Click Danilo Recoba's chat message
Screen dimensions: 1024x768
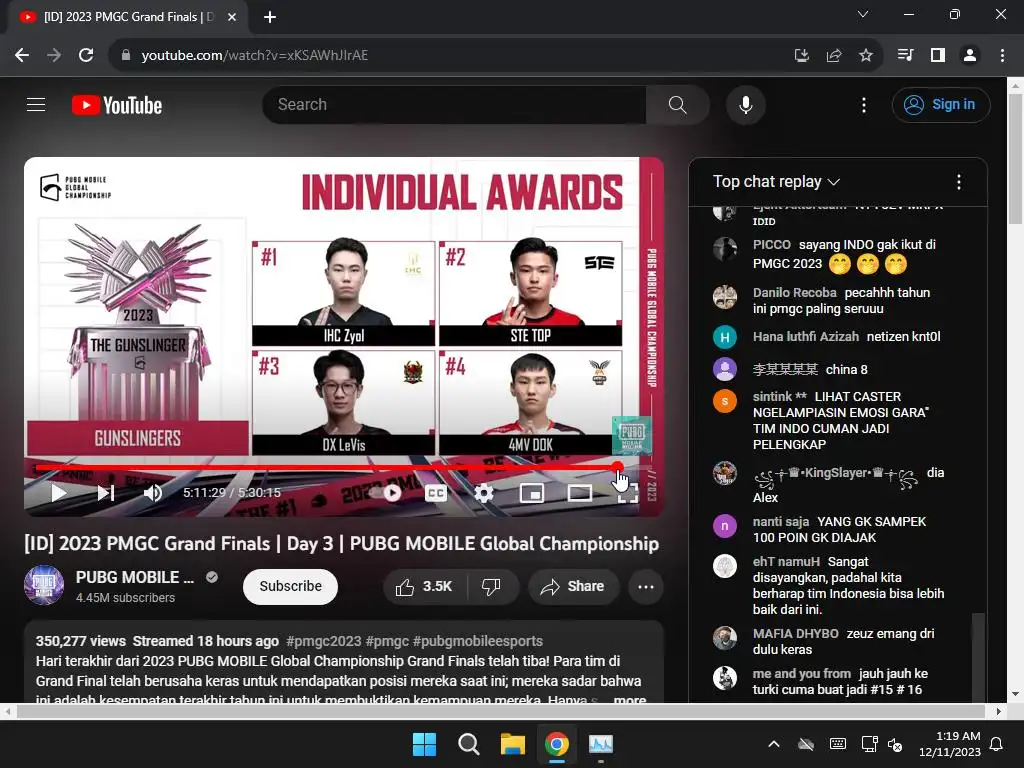coord(841,300)
